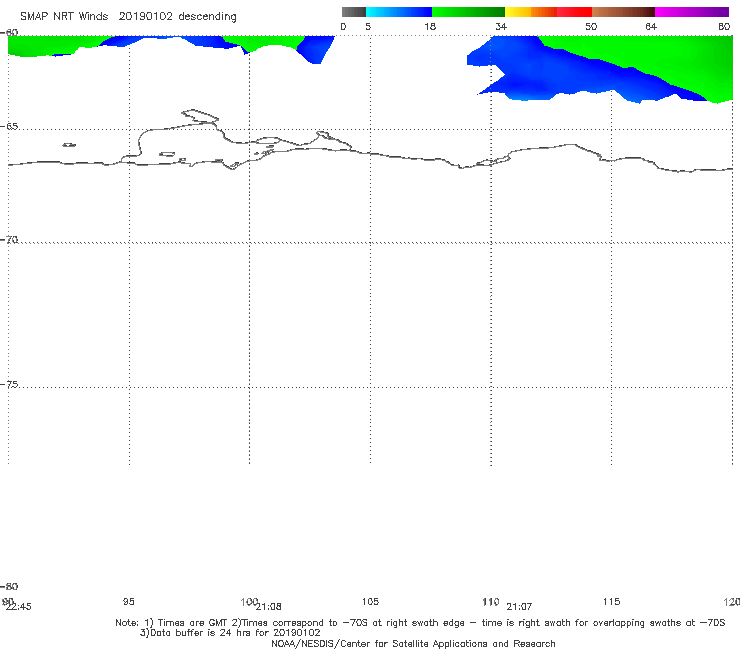Click the swath time "21:08"
The height and width of the screenshot is (650, 740).
coord(269,607)
